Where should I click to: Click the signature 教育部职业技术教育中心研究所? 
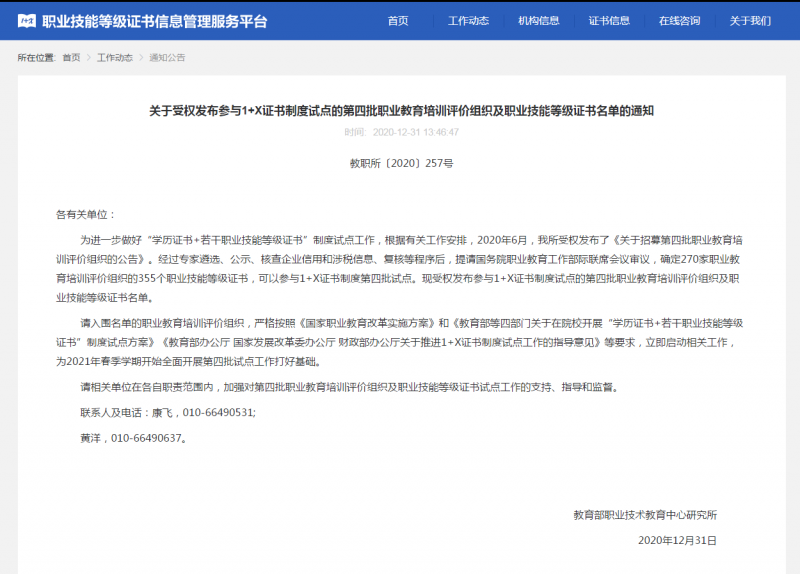(x=645, y=515)
